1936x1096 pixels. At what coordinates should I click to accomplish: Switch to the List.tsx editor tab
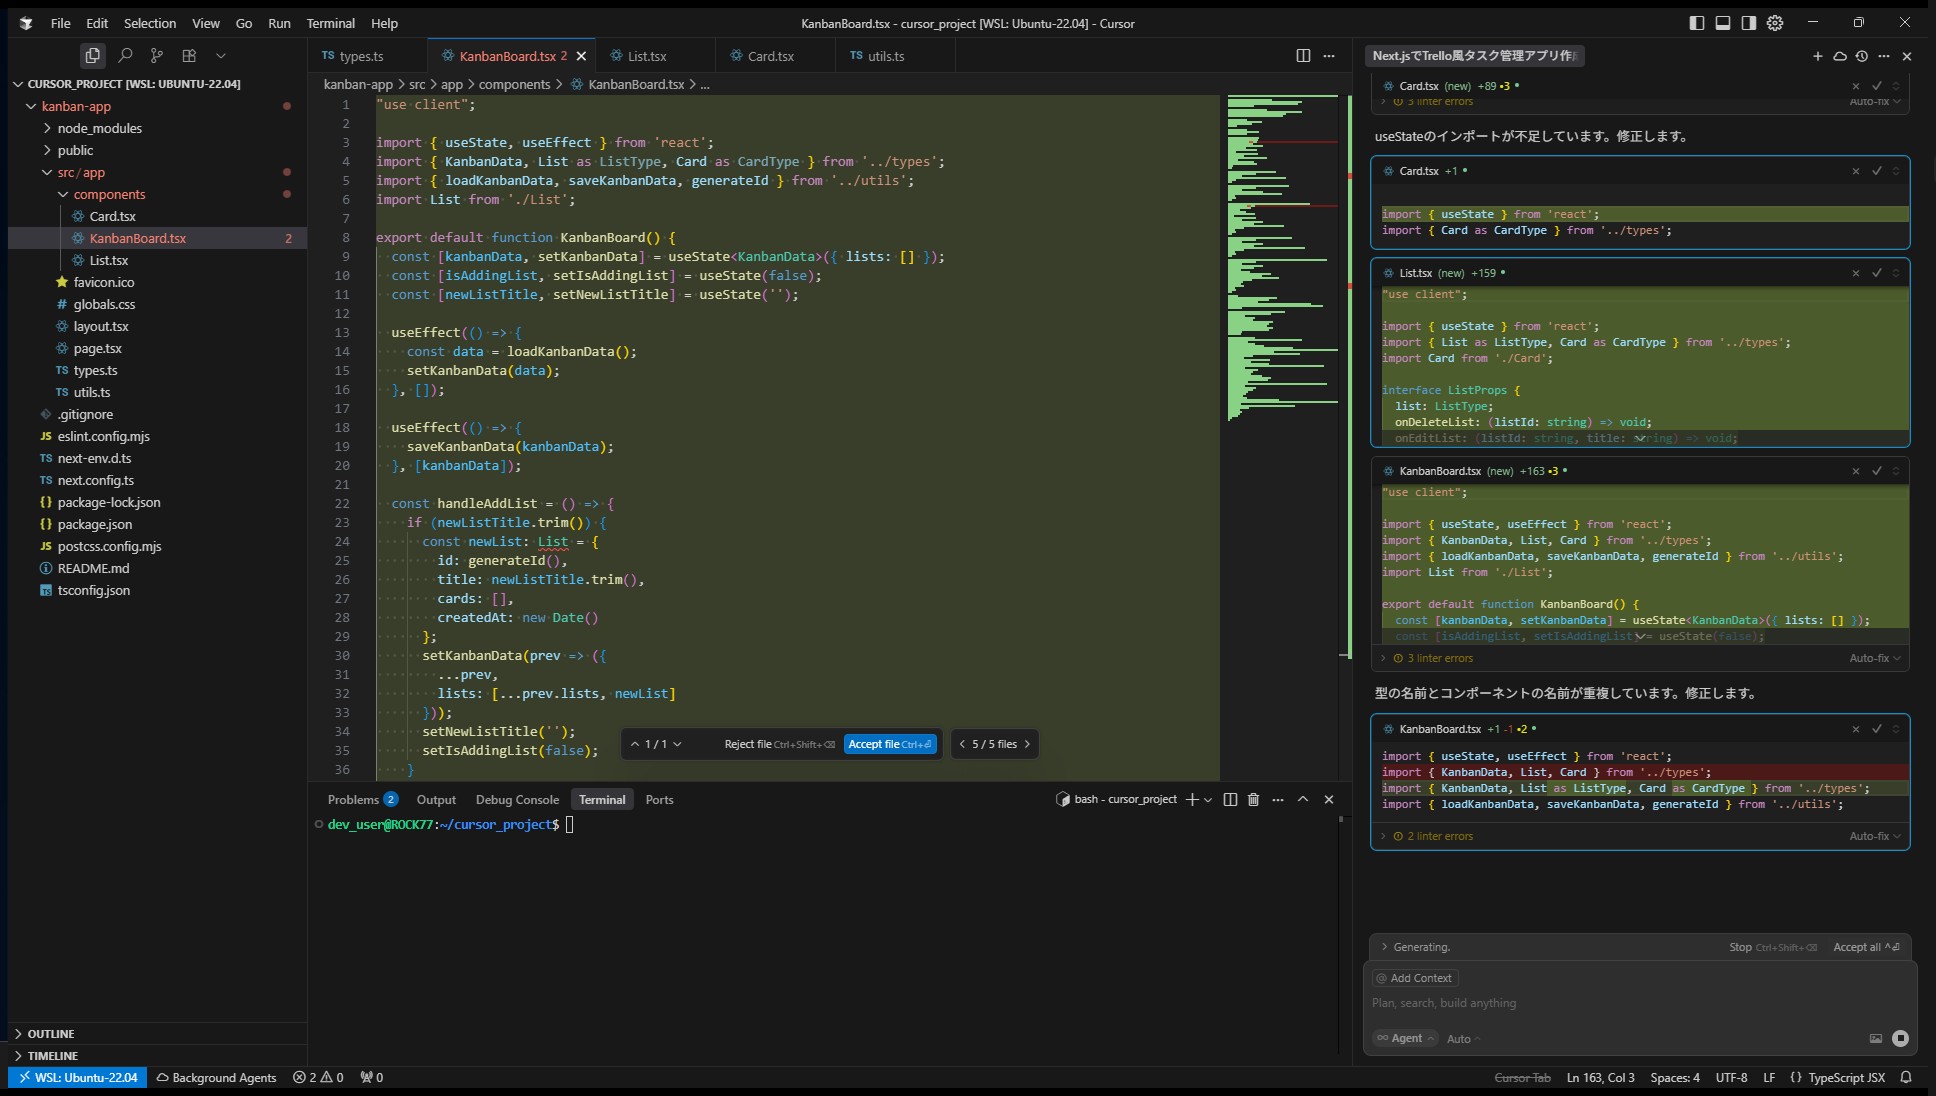[x=646, y=56]
